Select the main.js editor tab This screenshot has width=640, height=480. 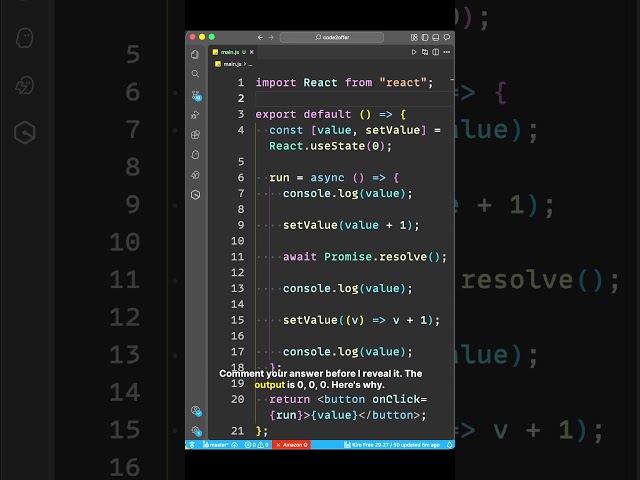point(233,52)
